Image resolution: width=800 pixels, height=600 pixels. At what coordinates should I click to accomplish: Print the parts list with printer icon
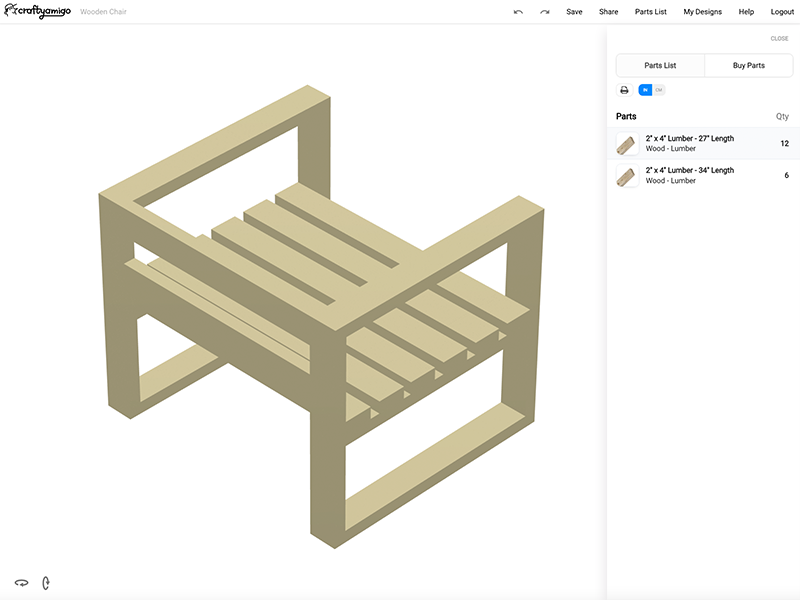coord(624,90)
